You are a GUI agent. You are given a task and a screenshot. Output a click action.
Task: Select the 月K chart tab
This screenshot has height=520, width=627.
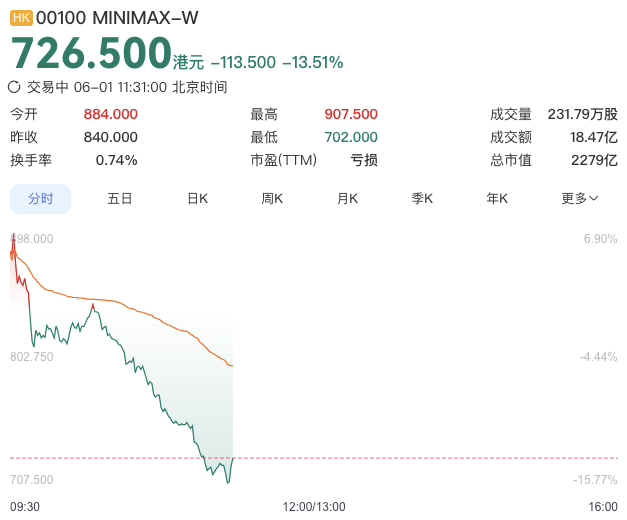coord(347,198)
